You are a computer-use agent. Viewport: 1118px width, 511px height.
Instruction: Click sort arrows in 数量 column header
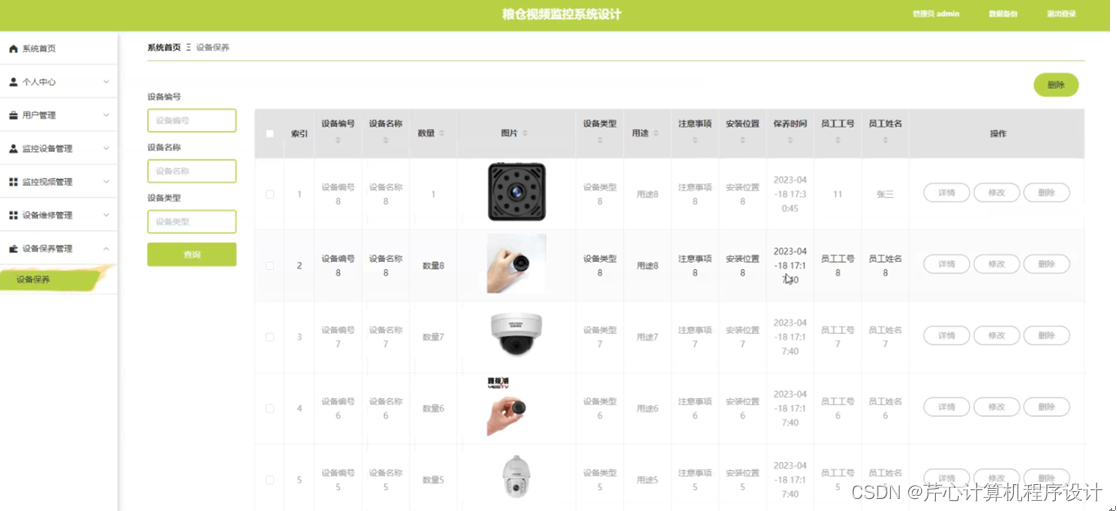click(441, 133)
